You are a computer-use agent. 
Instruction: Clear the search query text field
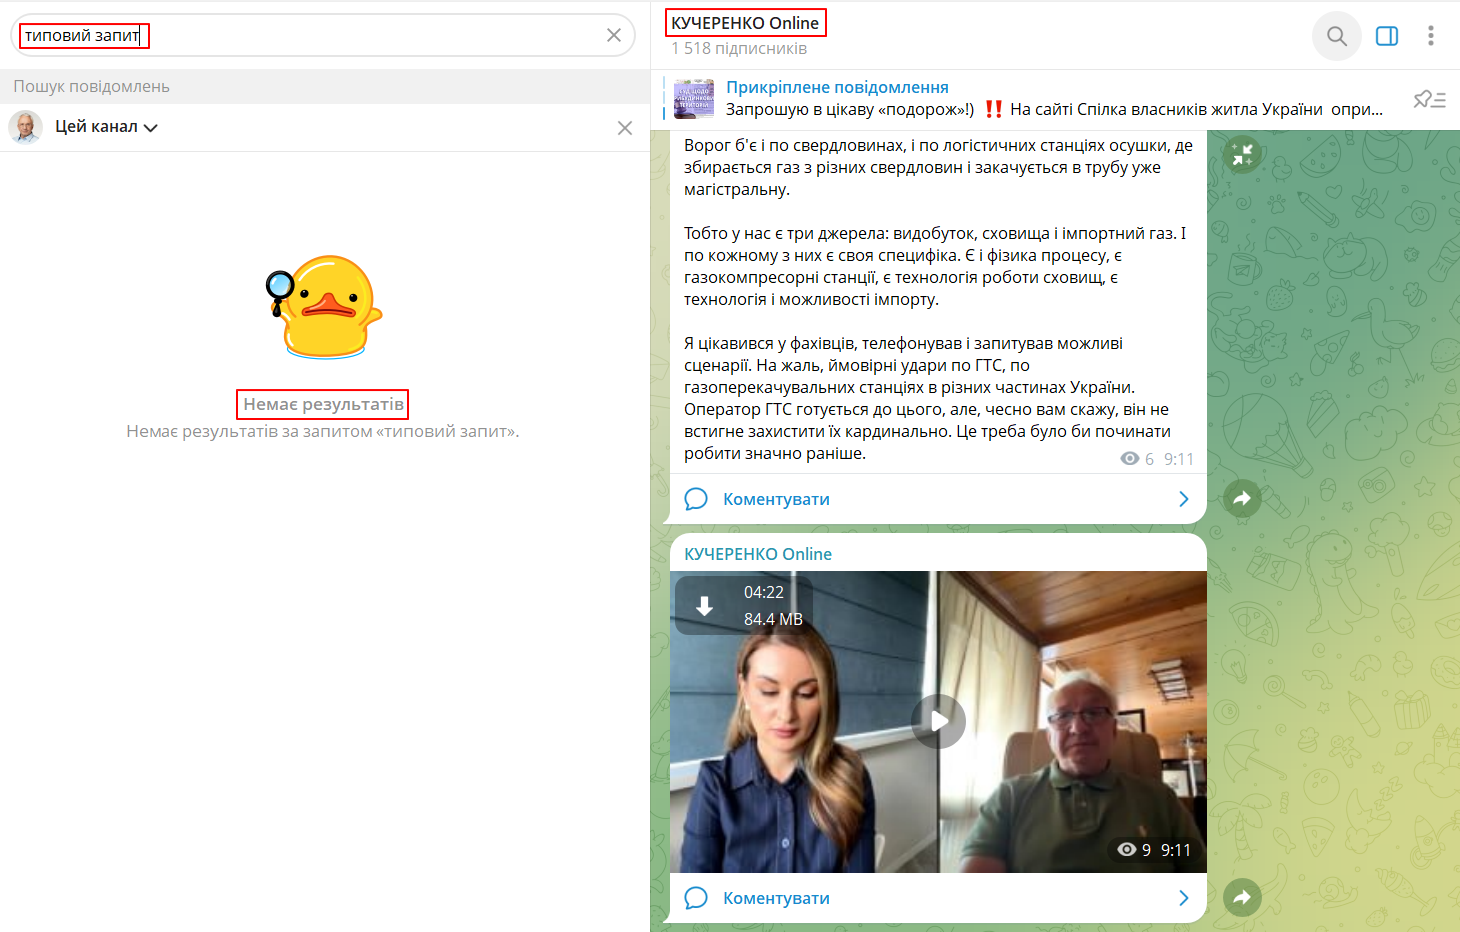[614, 35]
